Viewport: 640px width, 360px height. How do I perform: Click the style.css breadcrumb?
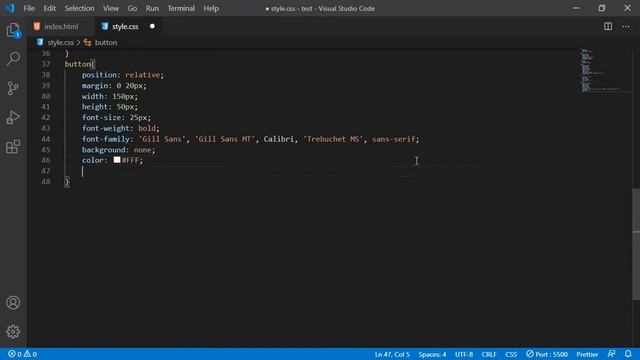60,42
